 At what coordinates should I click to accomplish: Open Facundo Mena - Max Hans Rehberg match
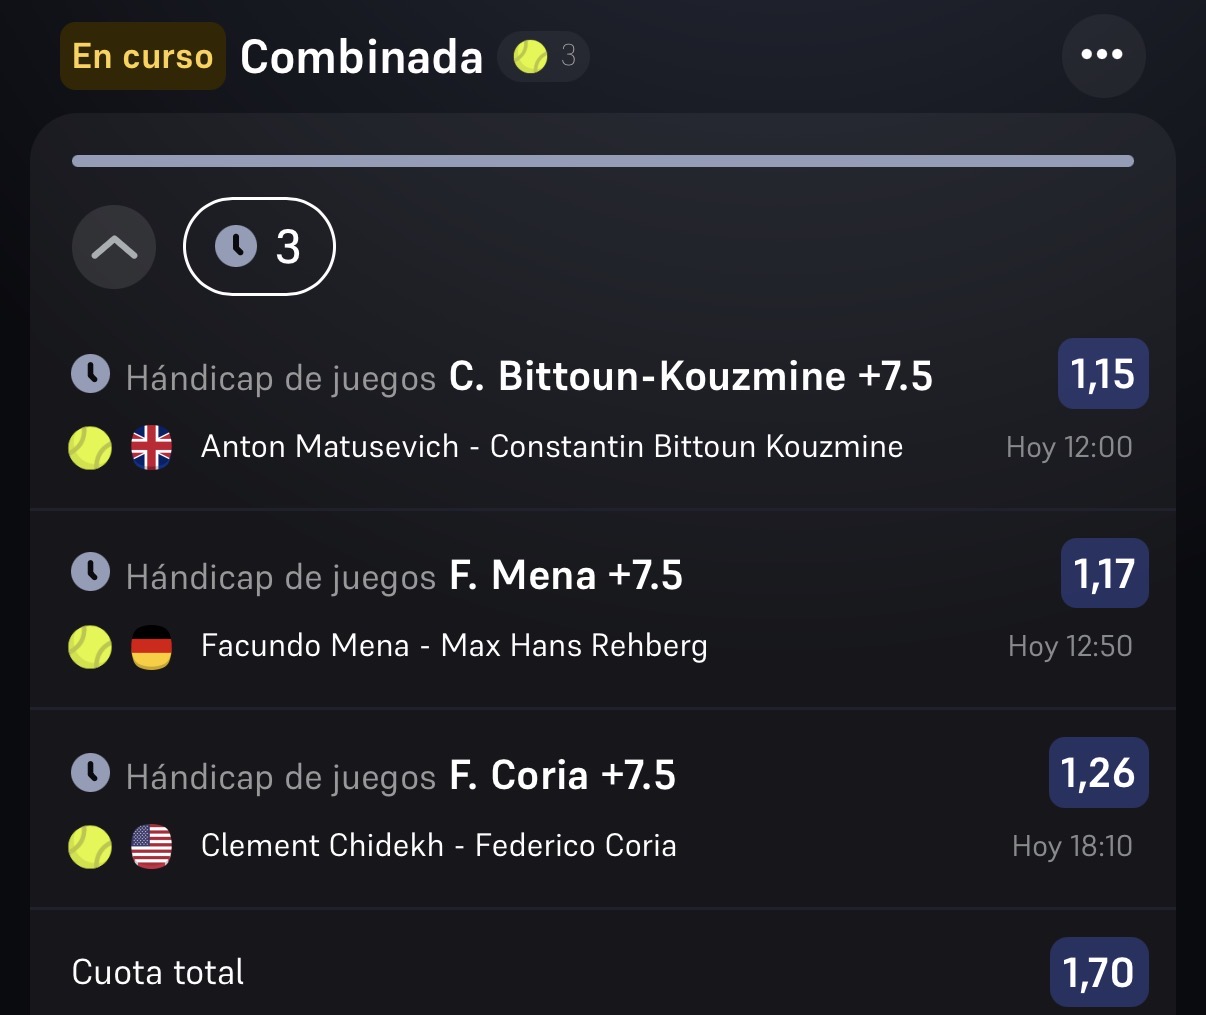pyautogui.click(x=454, y=646)
